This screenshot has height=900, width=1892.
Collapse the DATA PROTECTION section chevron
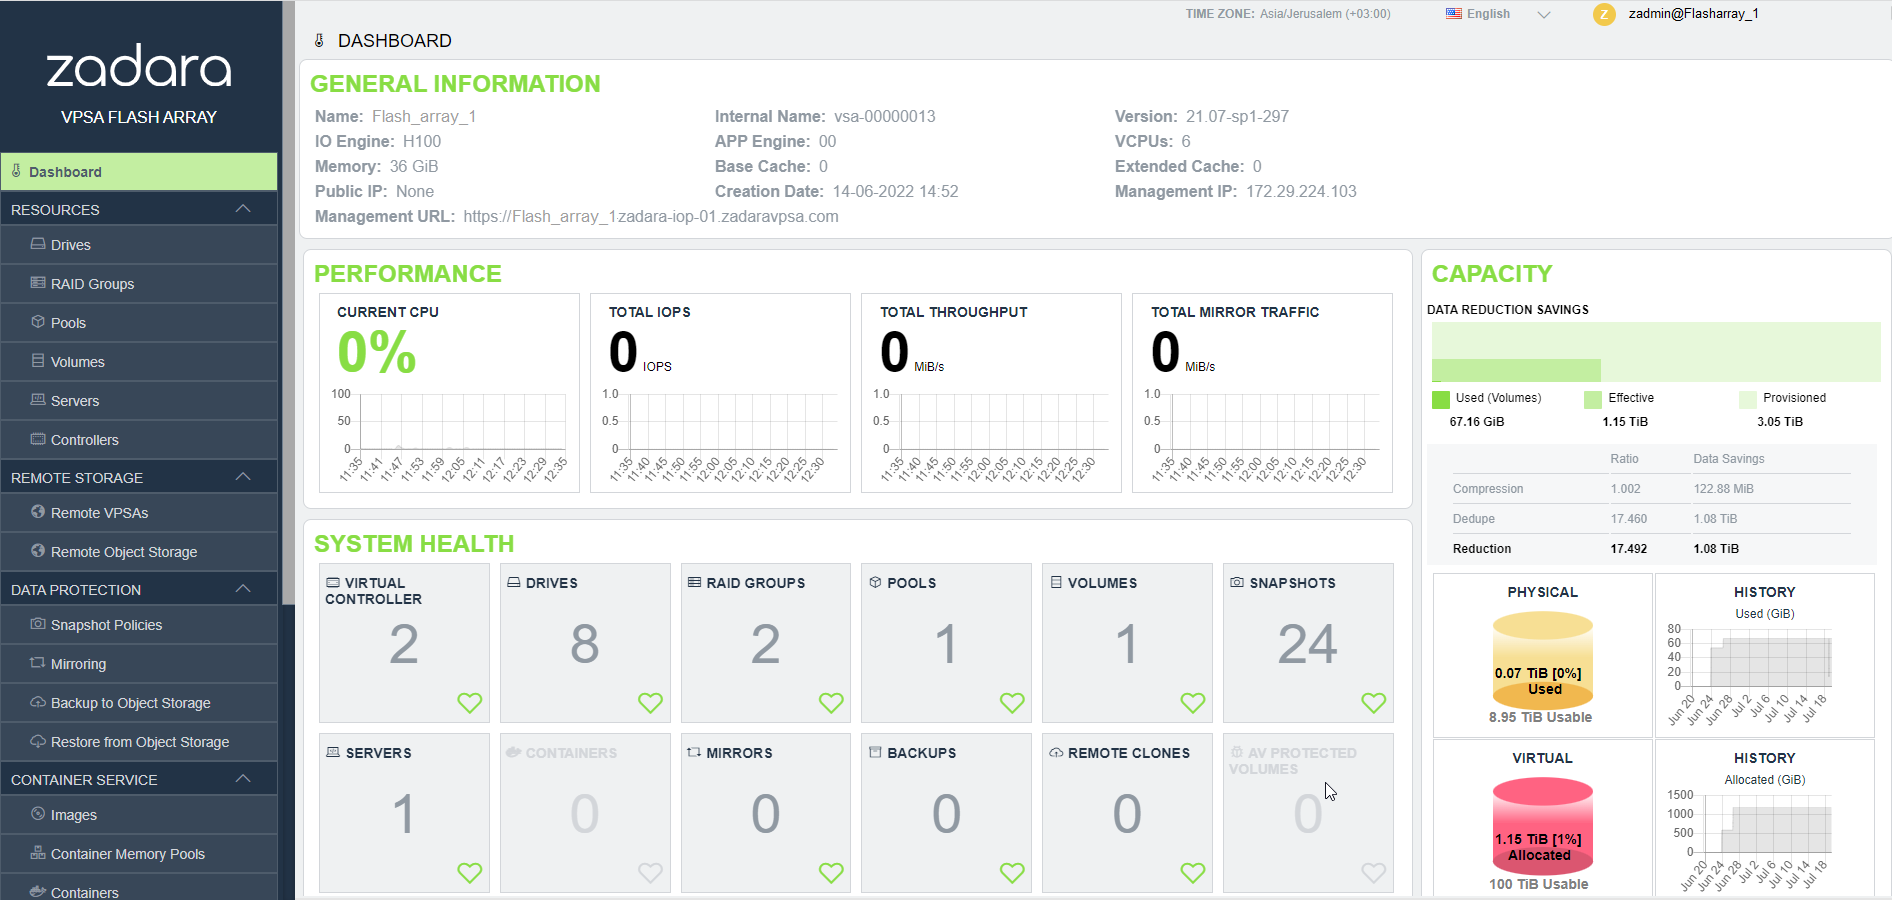click(x=243, y=589)
